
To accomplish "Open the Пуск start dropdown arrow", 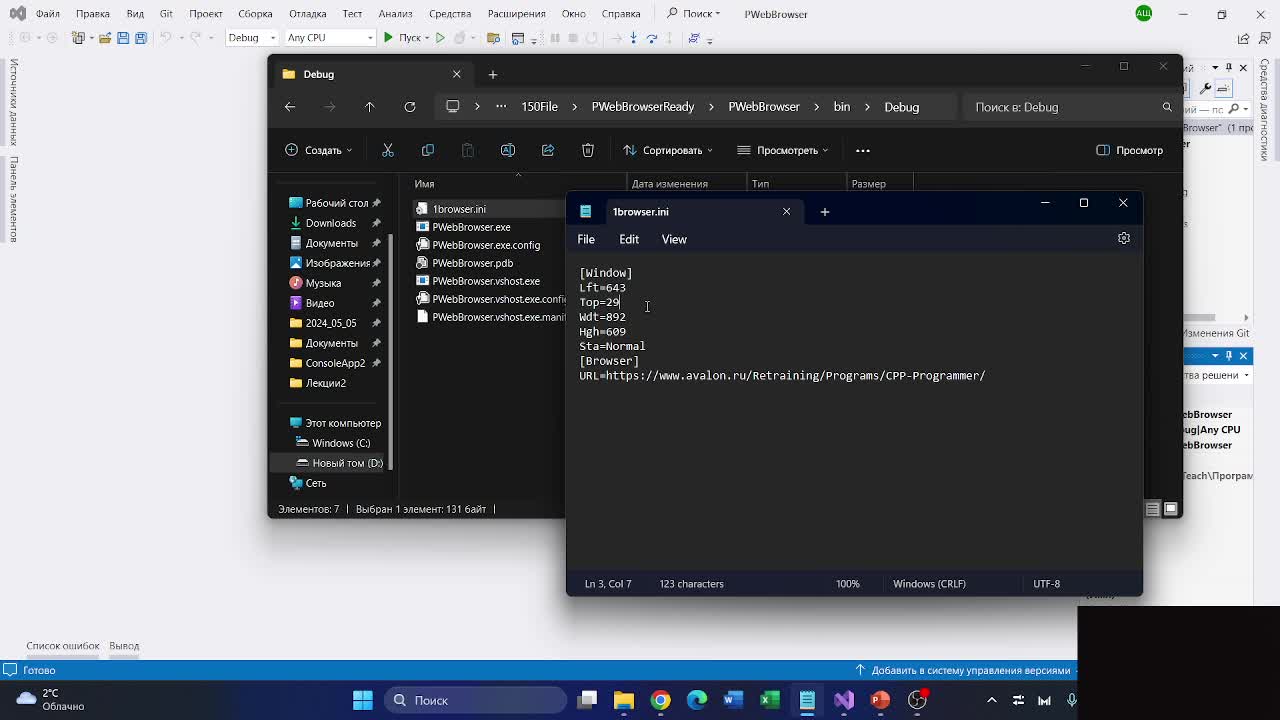I will tap(427, 38).
